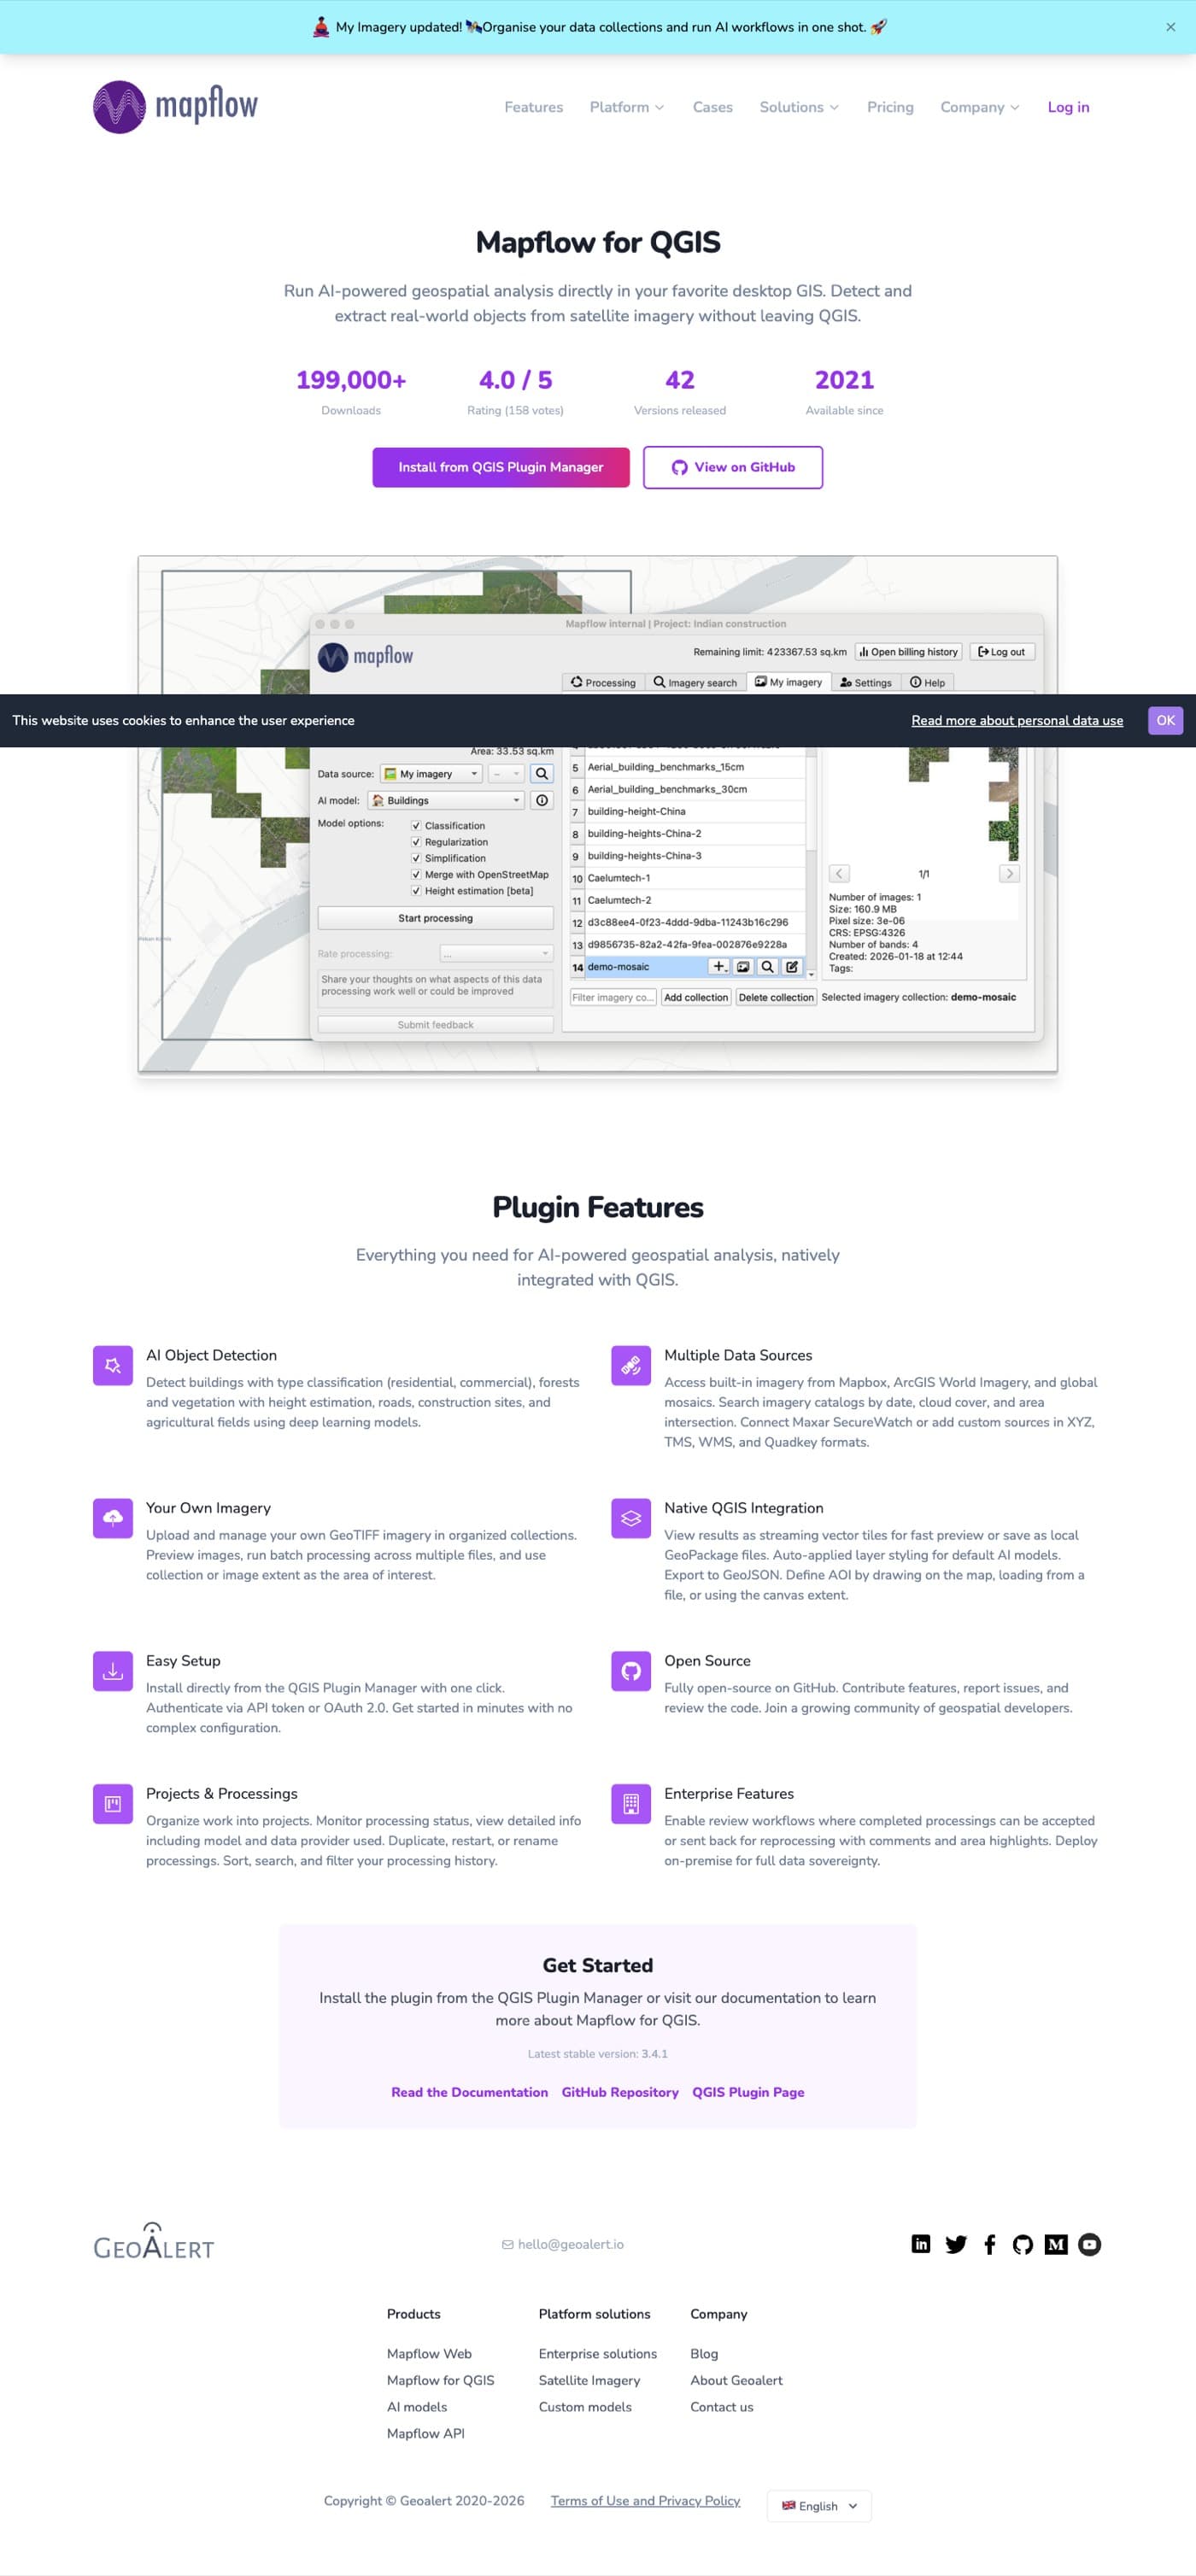Accept cookies with the OK button
Viewport: 1196px width, 2576px height.
pos(1166,720)
